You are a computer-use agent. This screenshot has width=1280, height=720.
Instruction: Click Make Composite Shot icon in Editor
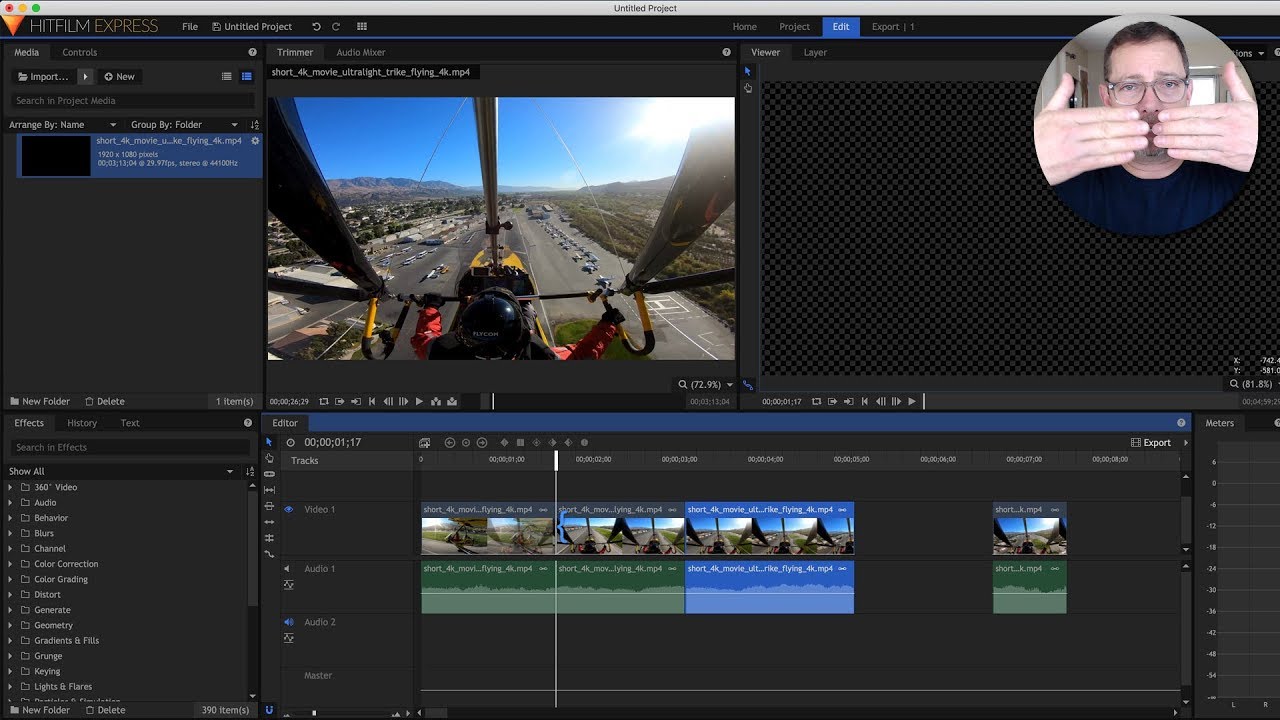(425, 443)
